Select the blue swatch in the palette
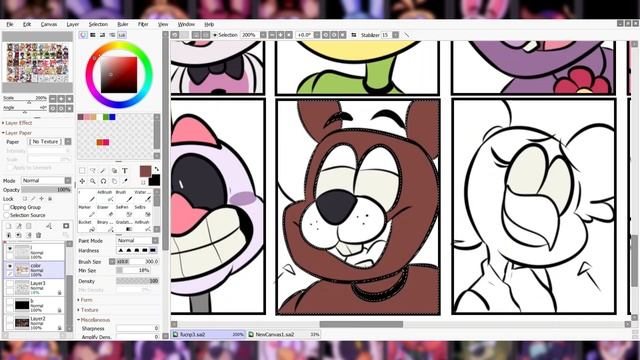The width and height of the screenshot is (640, 360). (112, 117)
